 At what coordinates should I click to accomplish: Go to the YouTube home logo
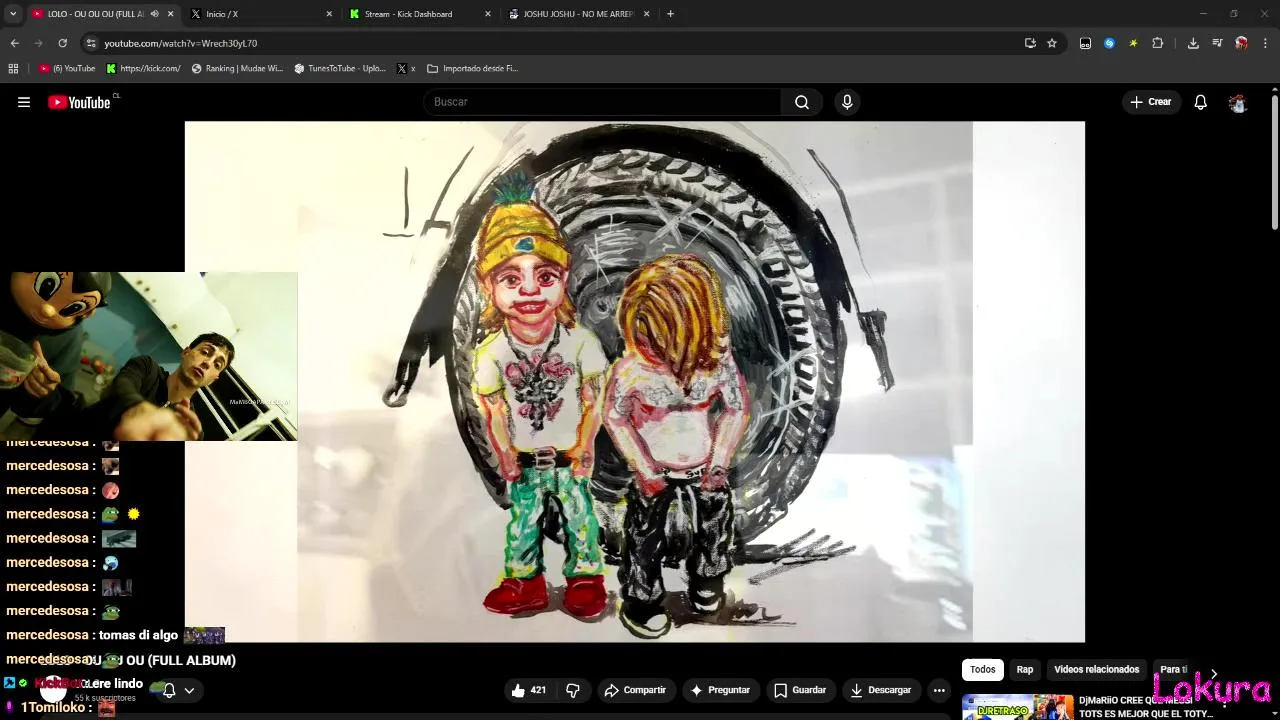point(79,102)
